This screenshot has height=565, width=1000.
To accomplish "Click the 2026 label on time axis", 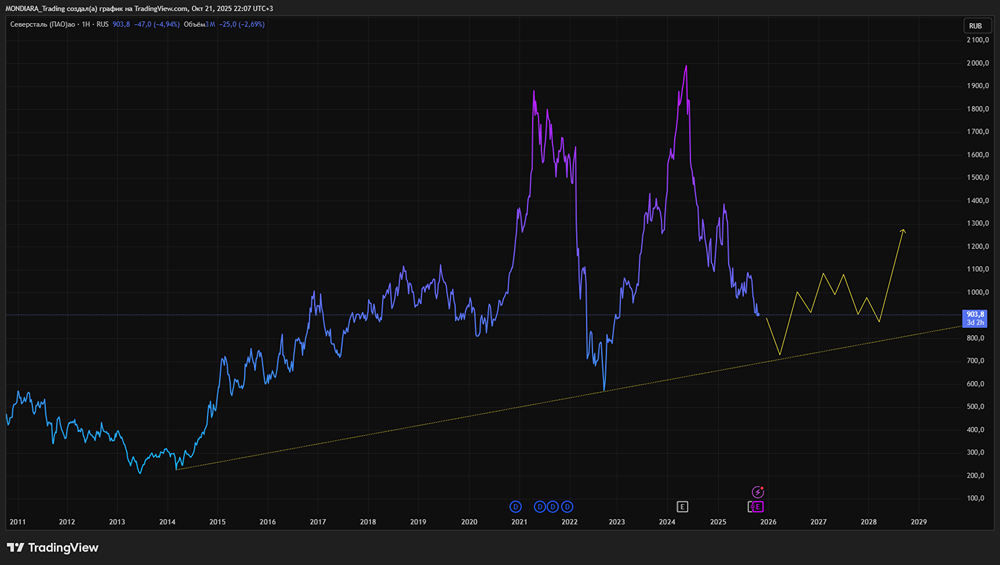I will pyautogui.click(x=768, y=522).
